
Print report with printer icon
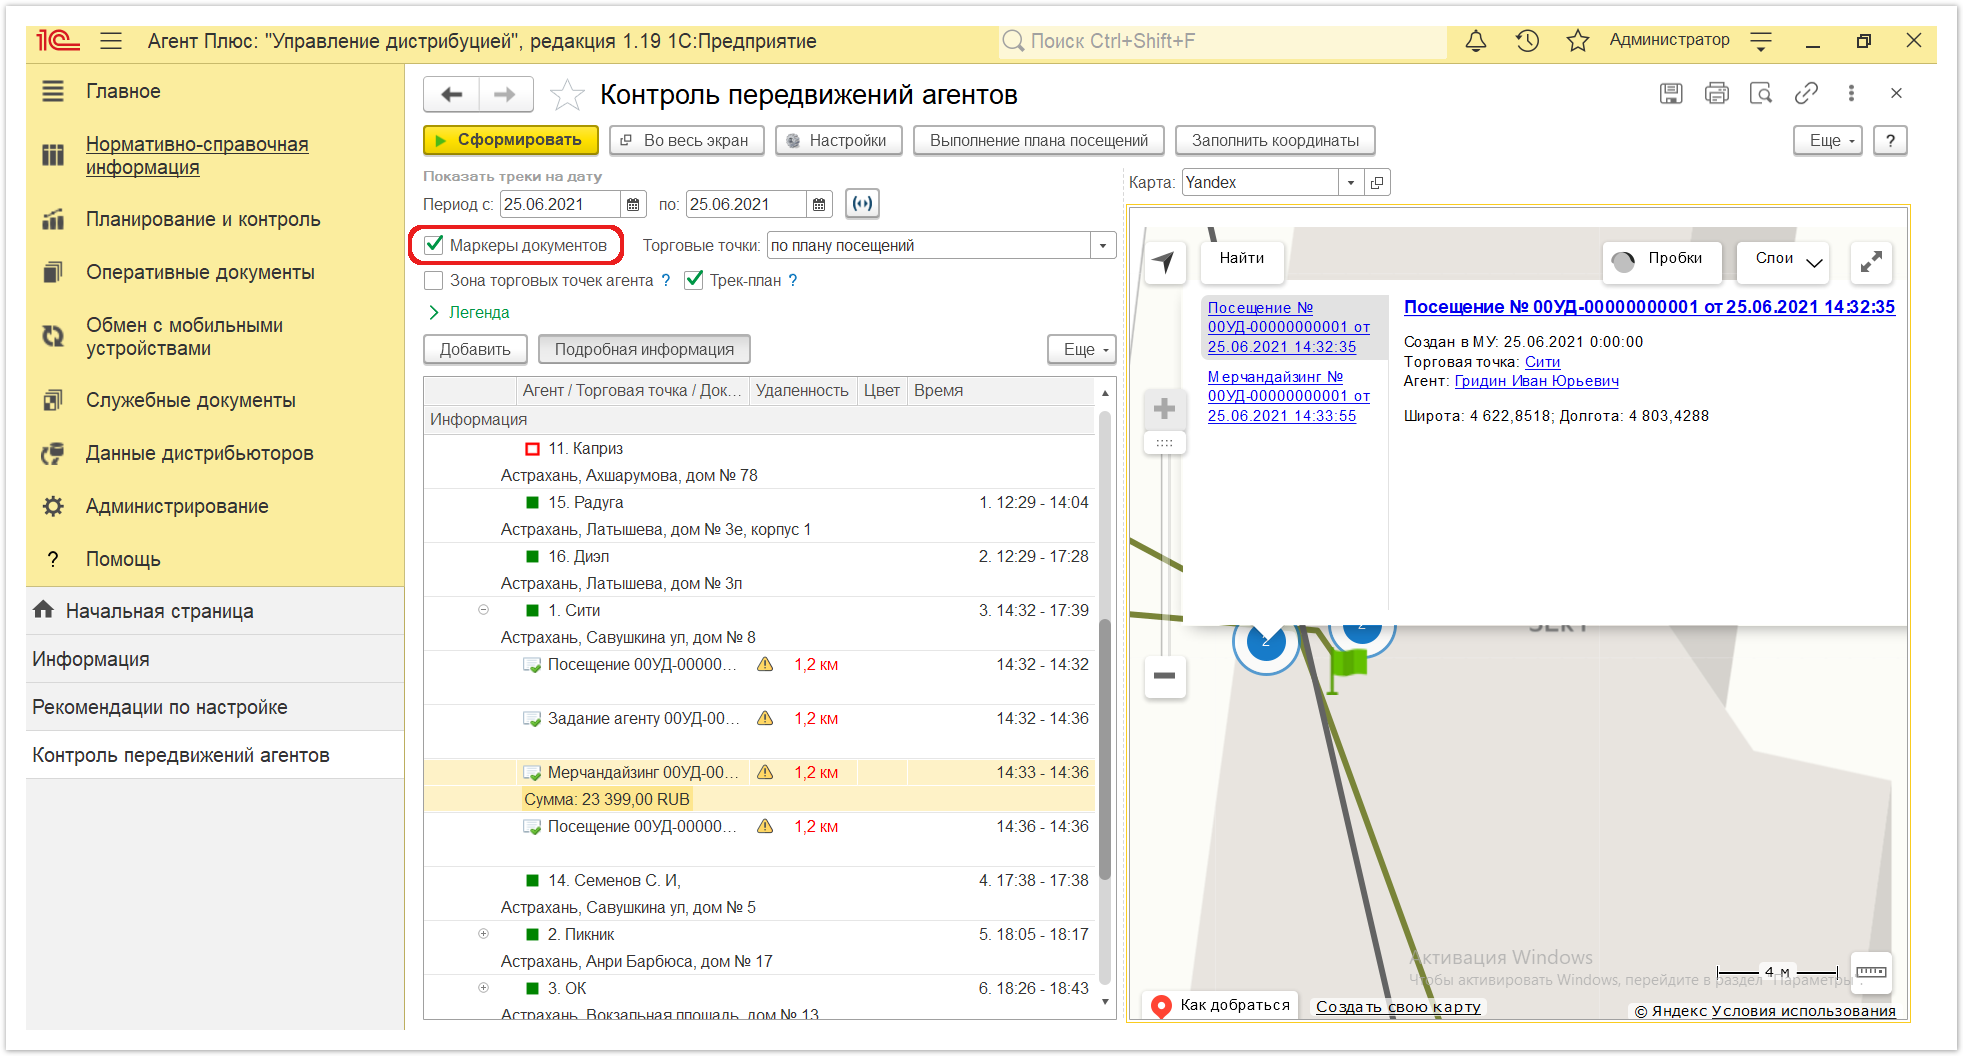(1716, 94)
